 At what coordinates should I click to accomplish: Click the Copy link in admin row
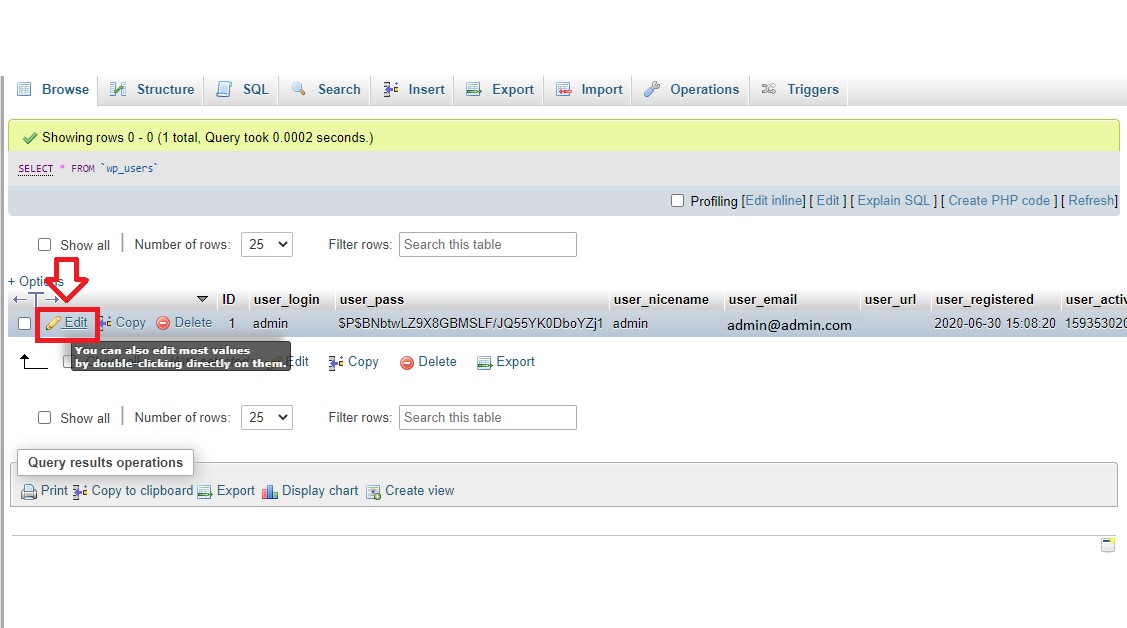coord(131,323)
